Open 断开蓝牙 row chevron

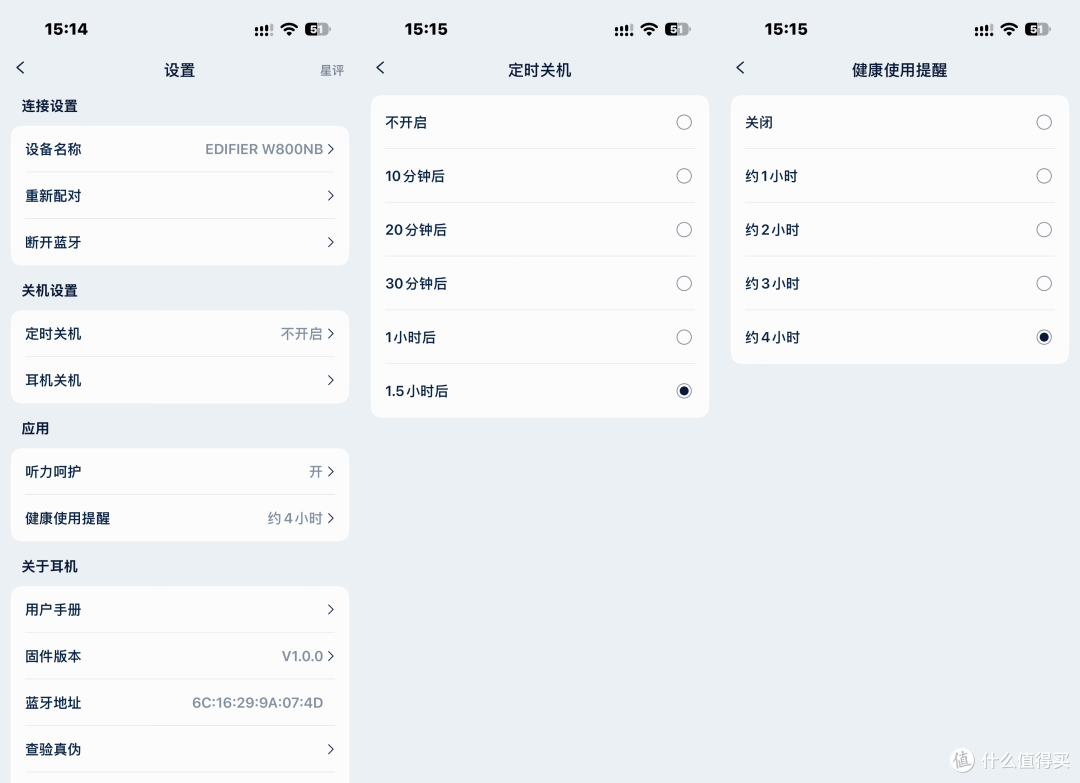(331, 242)
